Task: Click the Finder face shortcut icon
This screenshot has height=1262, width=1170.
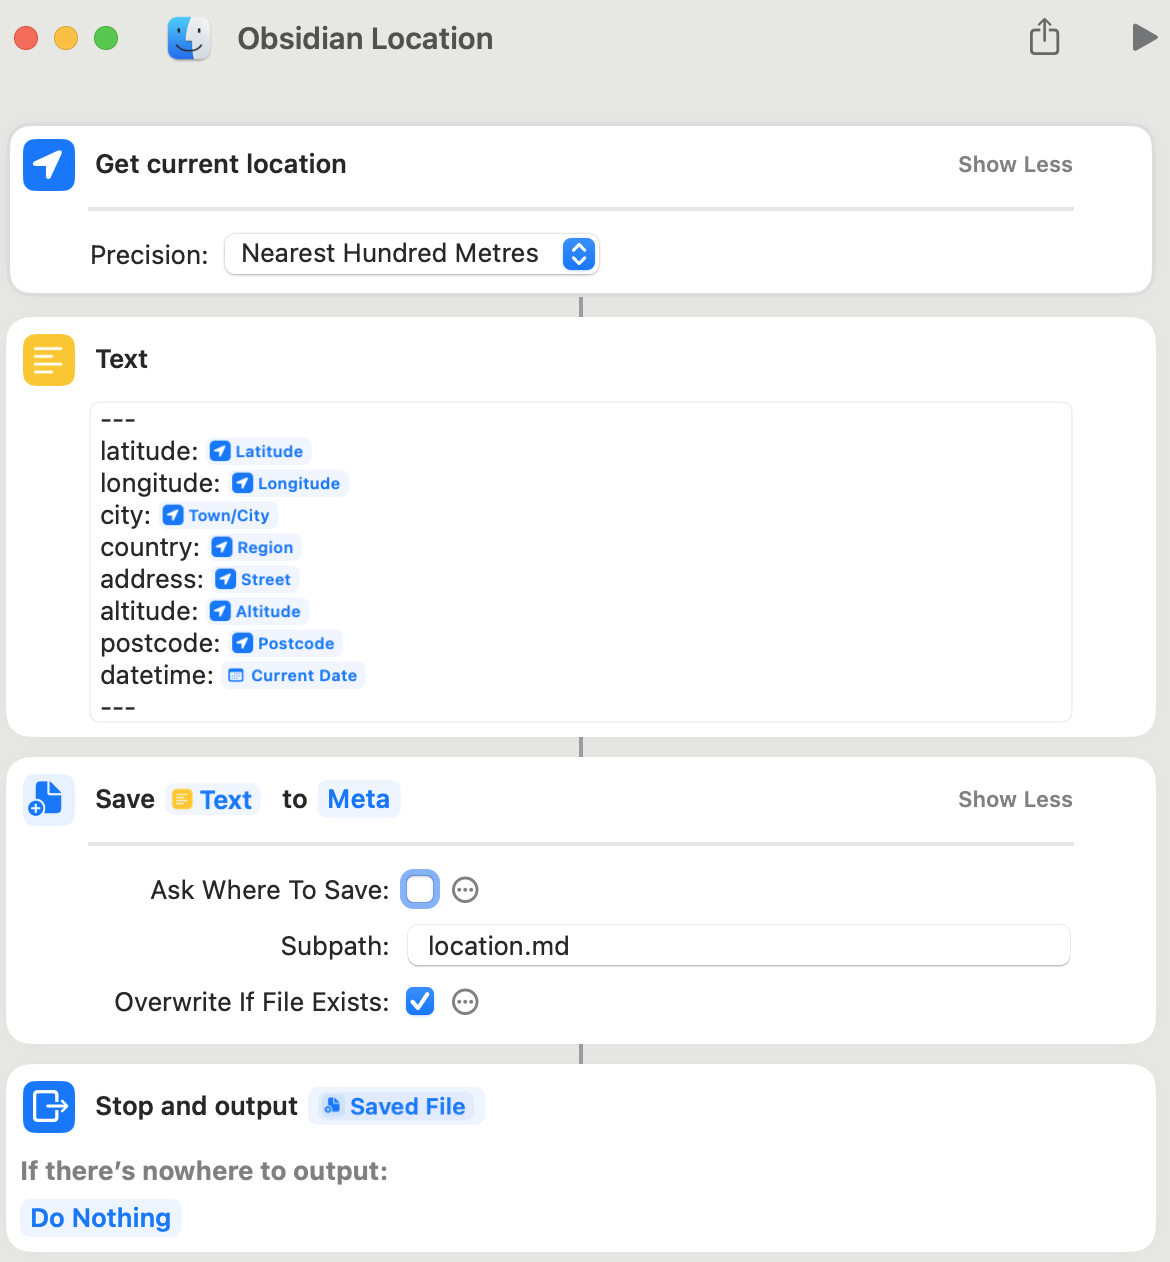Action: click(189, 38)
